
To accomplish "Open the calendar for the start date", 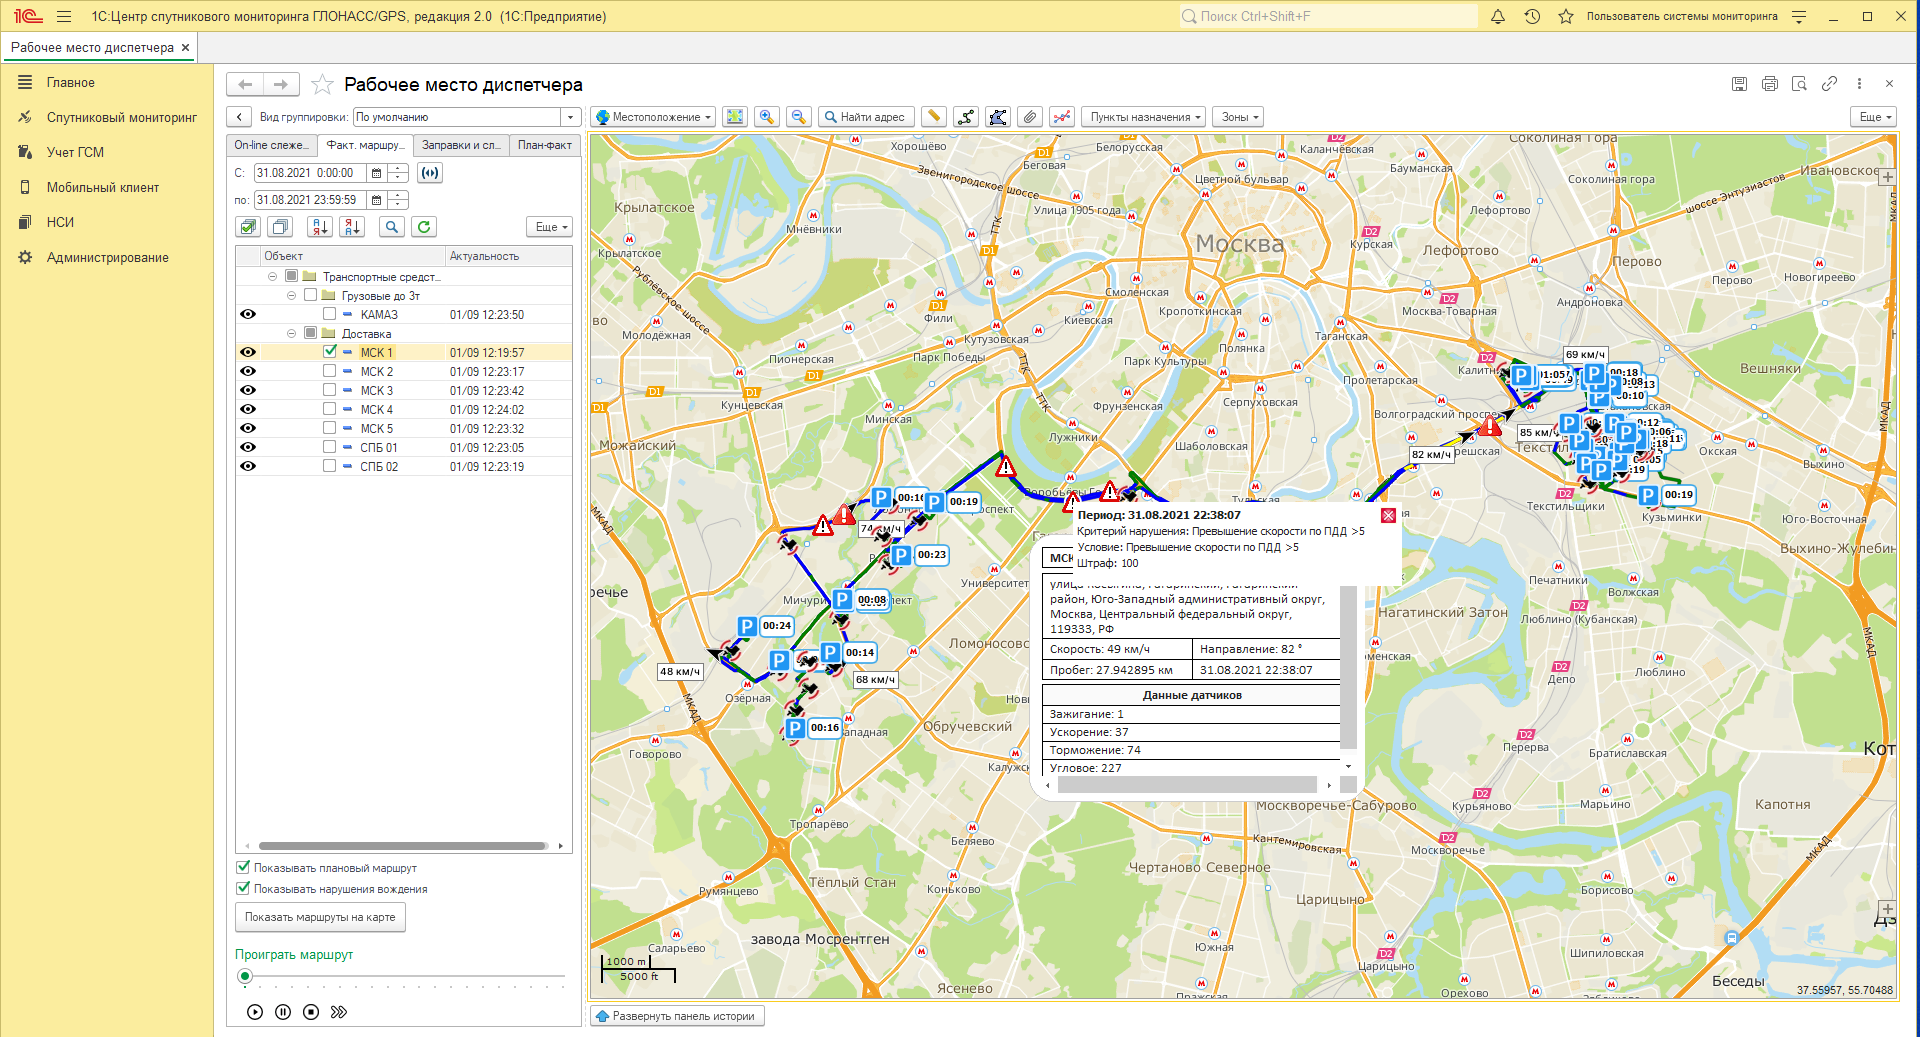I will [x=377, y=173].
